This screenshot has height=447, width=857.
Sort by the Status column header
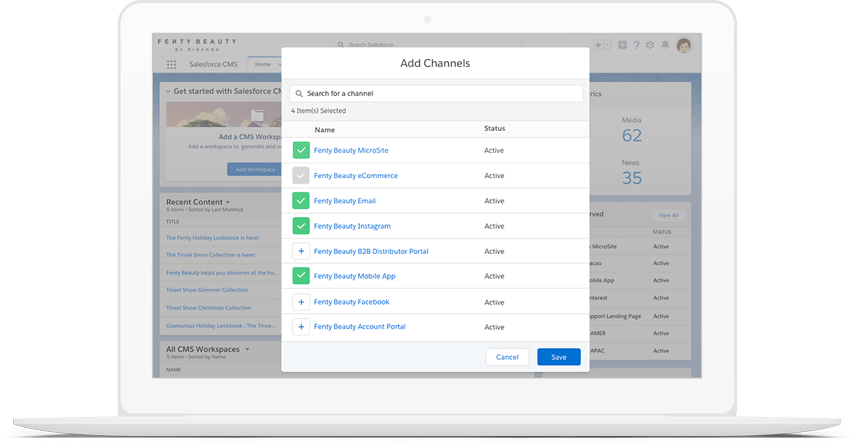495,128
